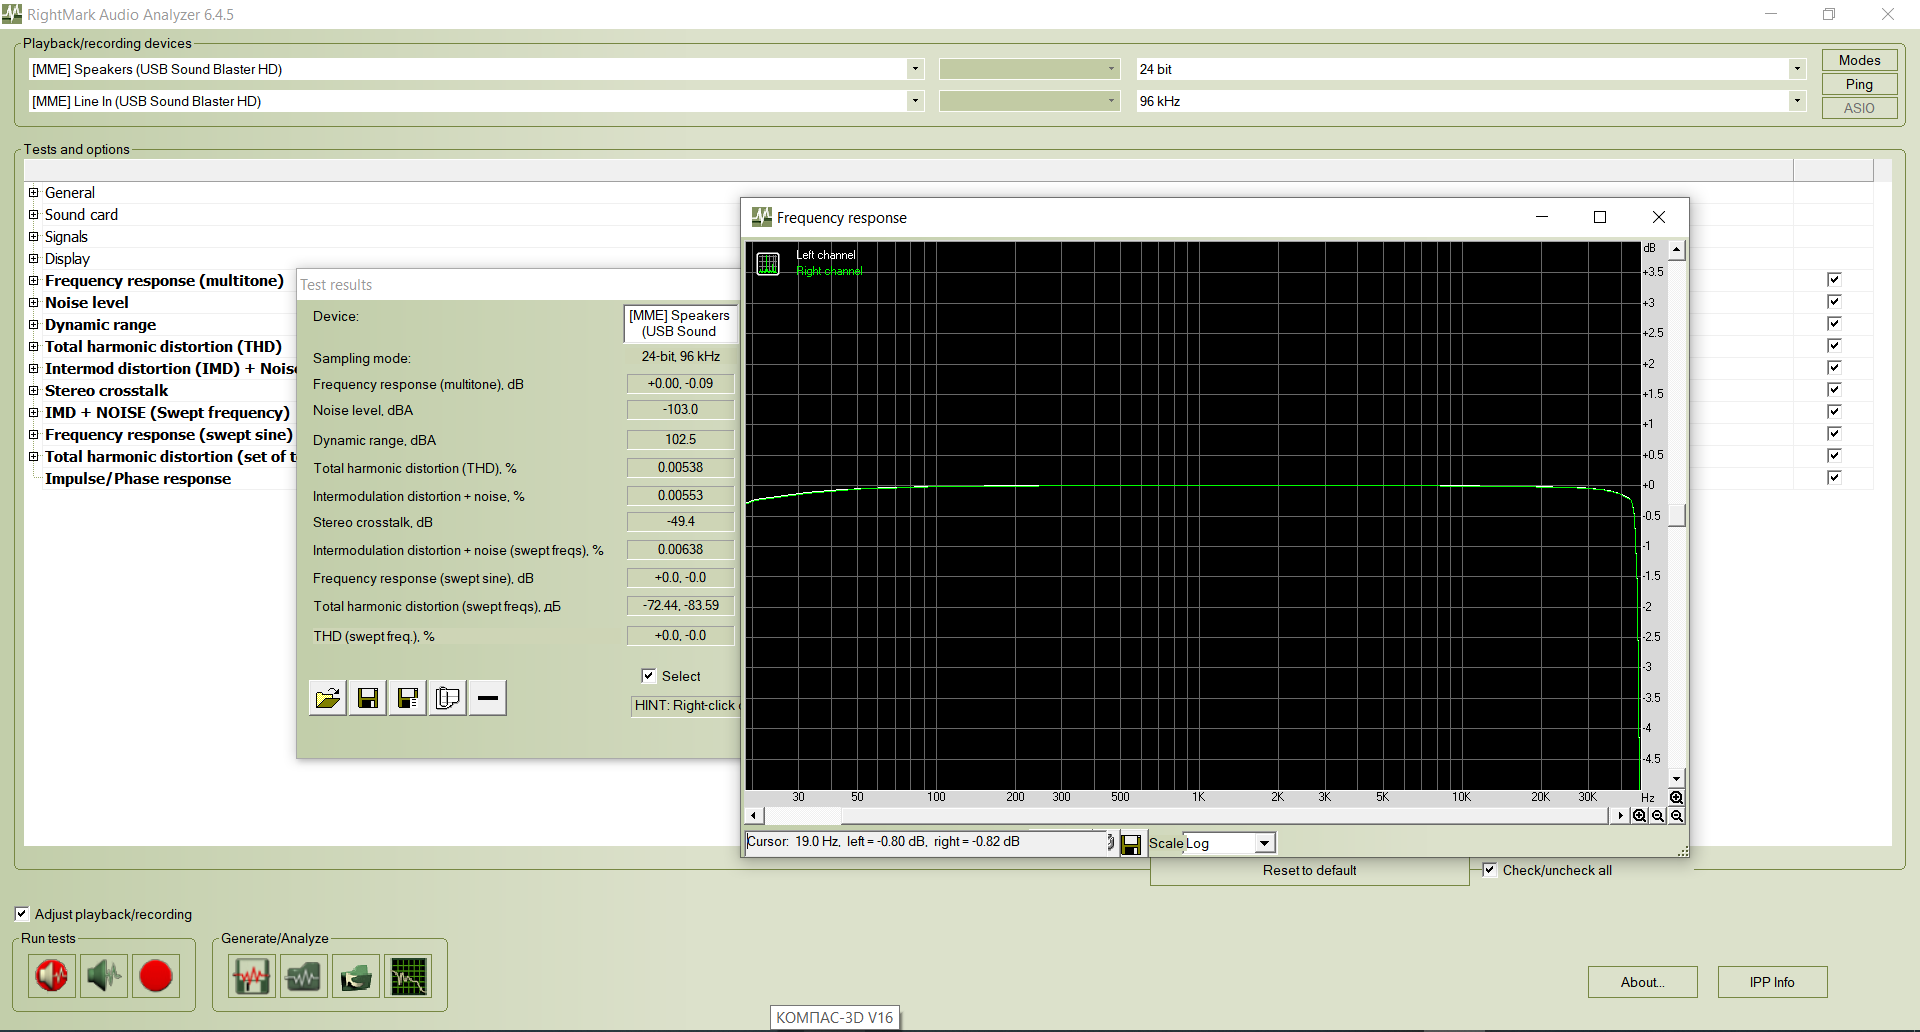Click the red record button in Run tests
This screenshot has height=1032, width=1920.
tap(156, 976)
